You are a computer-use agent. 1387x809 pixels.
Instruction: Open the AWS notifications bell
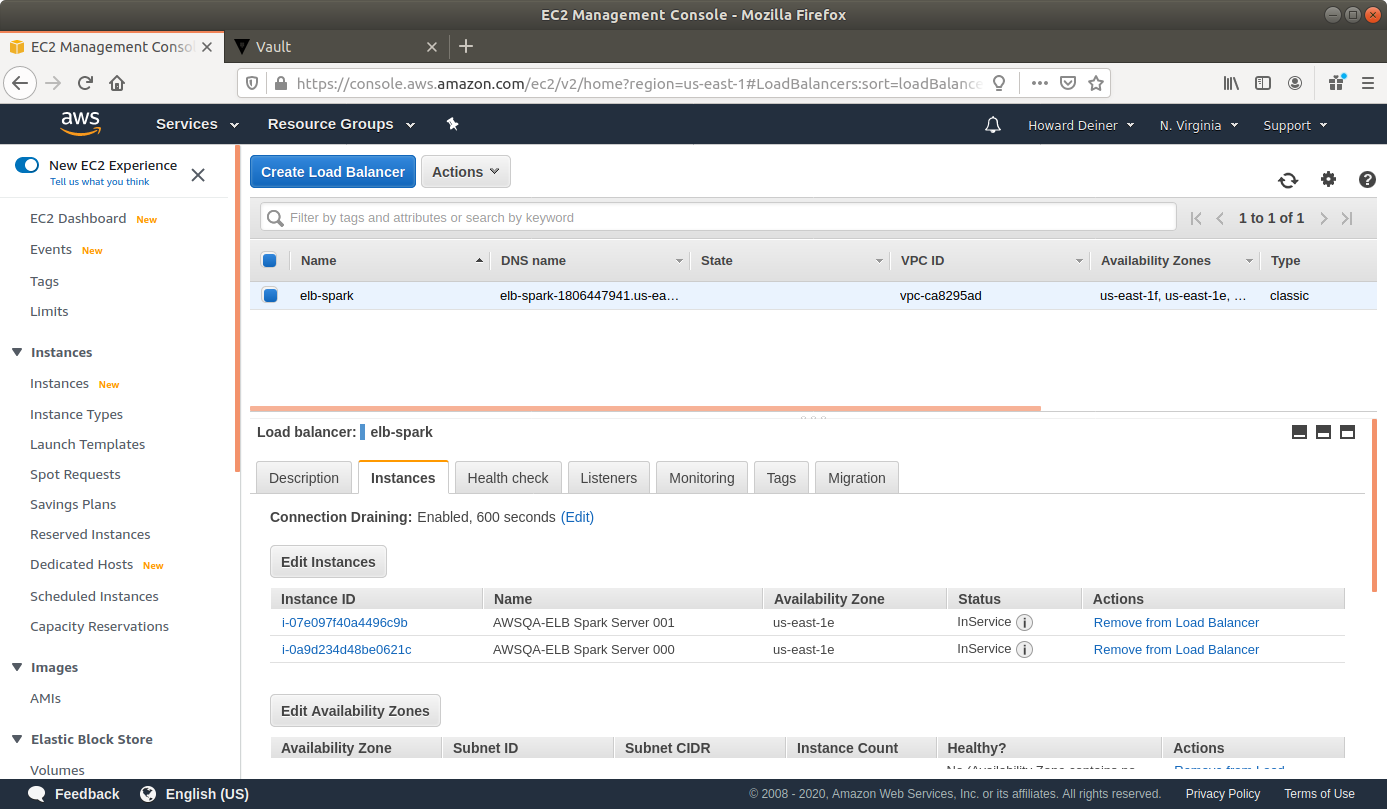pyautogui.click(x=993, y=125)
